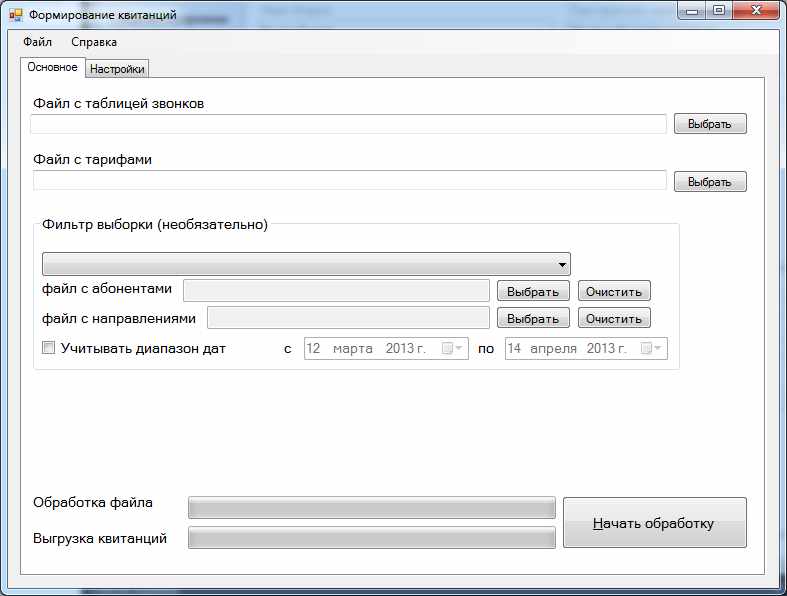Switch to the Основное tab
The image size is (787, 596).
[52, 67]
